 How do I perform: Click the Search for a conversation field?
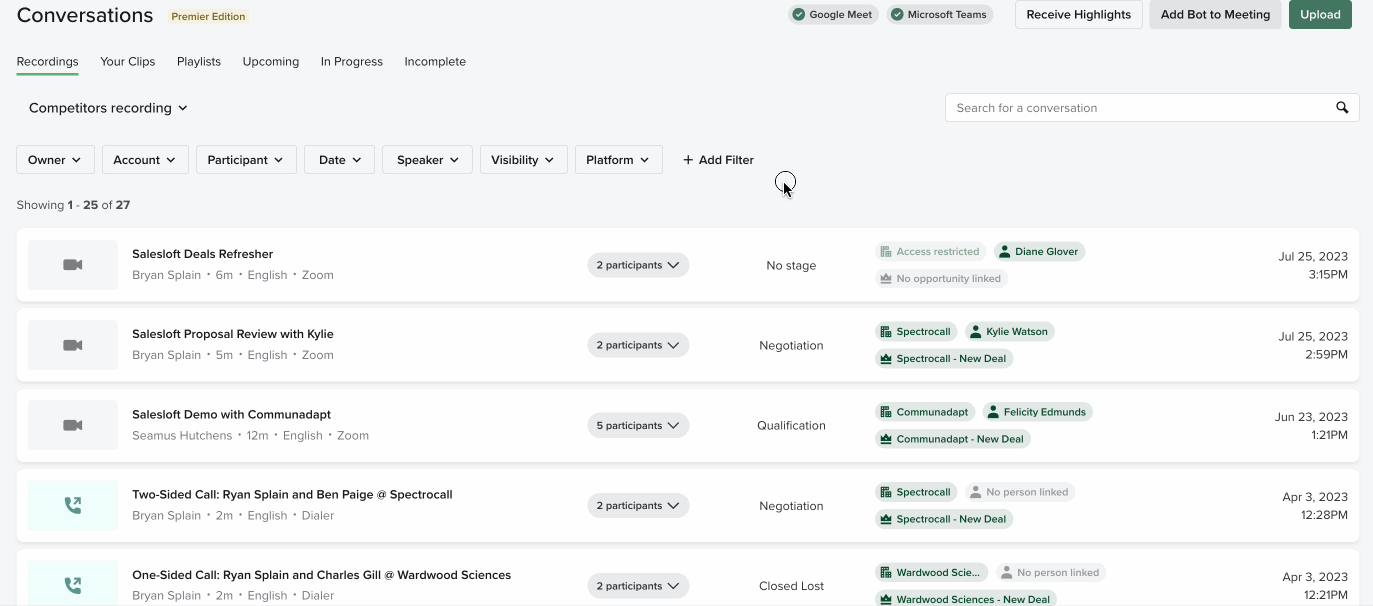click(1152, 108)
